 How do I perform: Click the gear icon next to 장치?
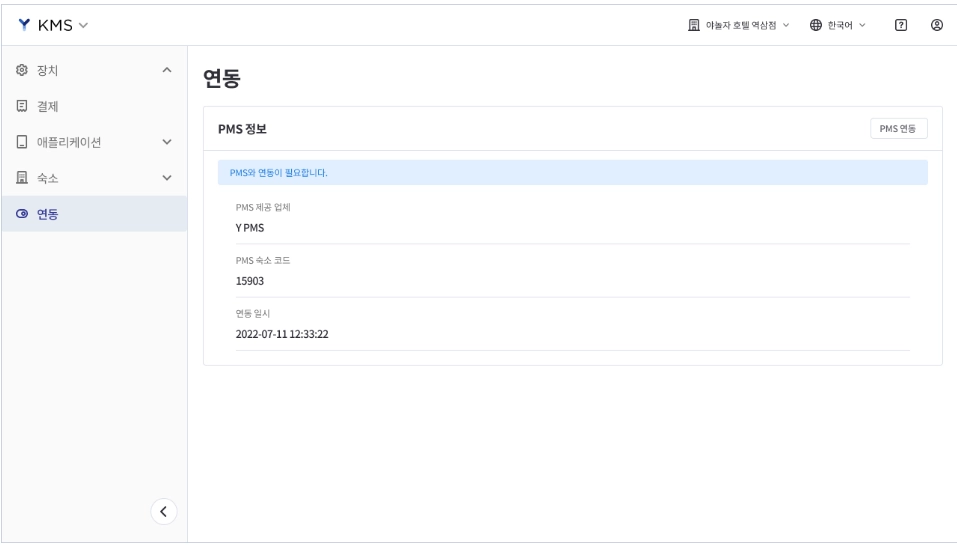pos(22,70)
